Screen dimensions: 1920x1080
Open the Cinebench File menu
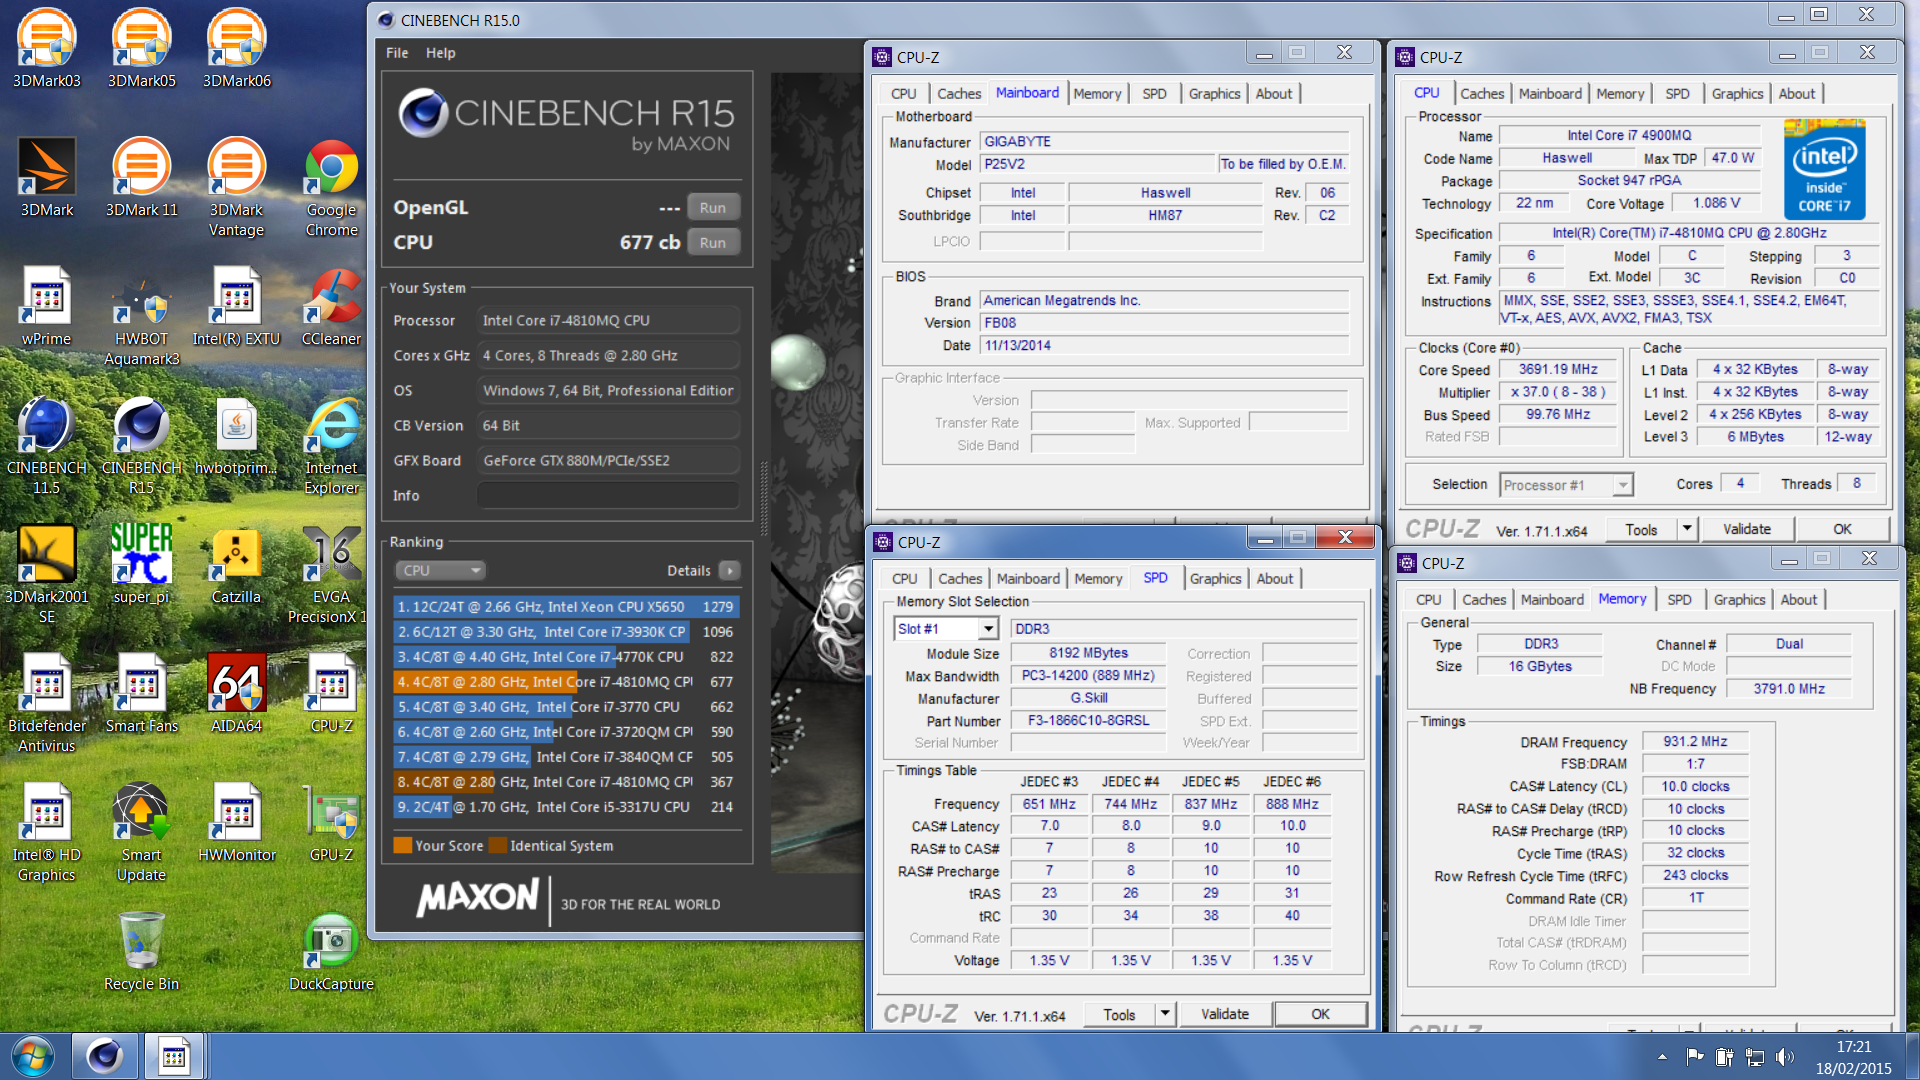point(397,53)
